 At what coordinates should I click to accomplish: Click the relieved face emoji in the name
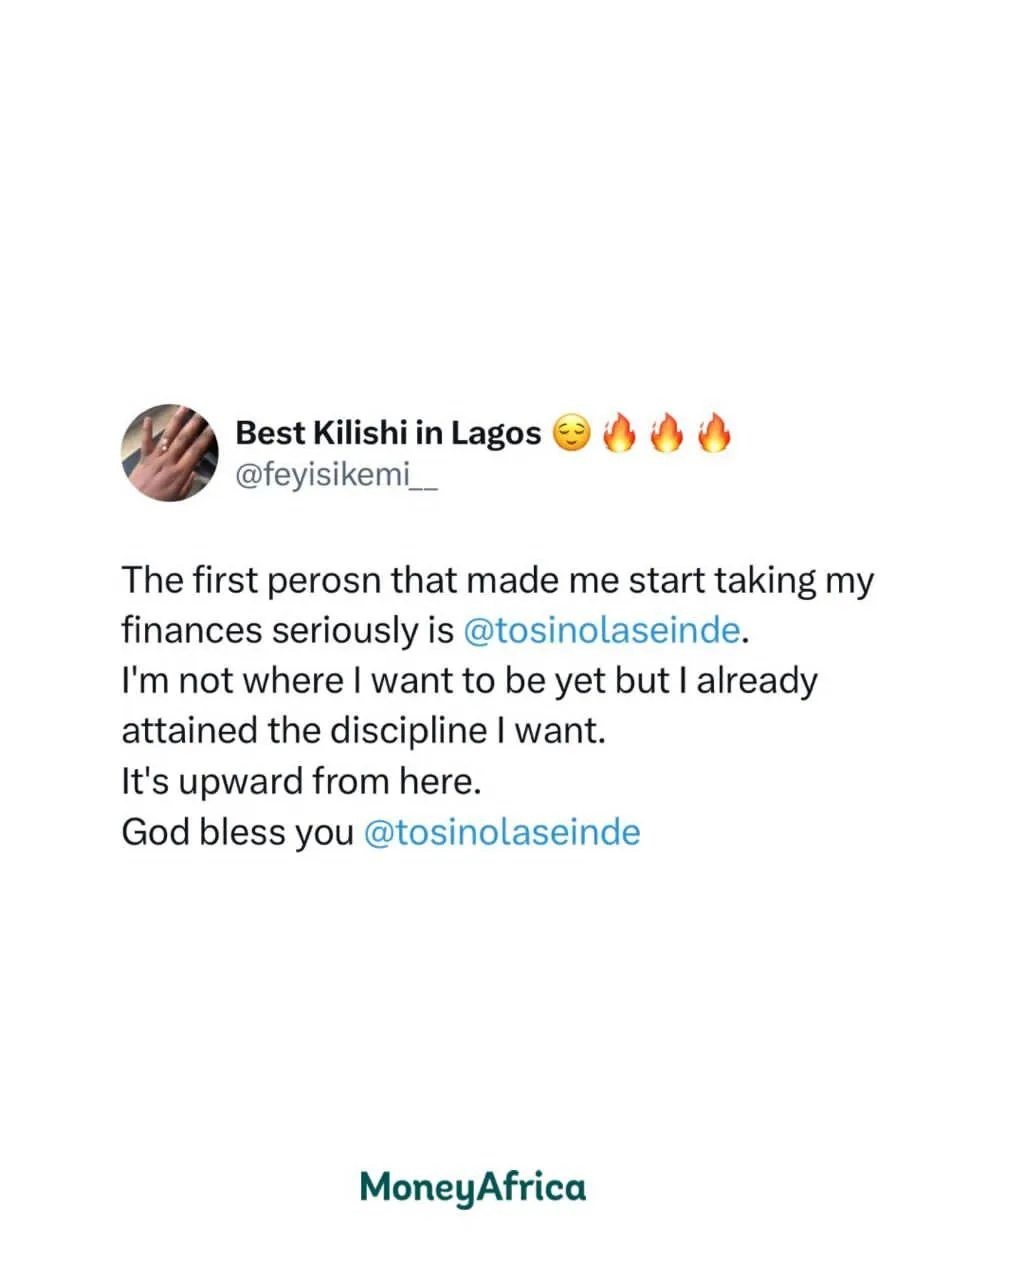pyautogui.click(x=570, y=434)
